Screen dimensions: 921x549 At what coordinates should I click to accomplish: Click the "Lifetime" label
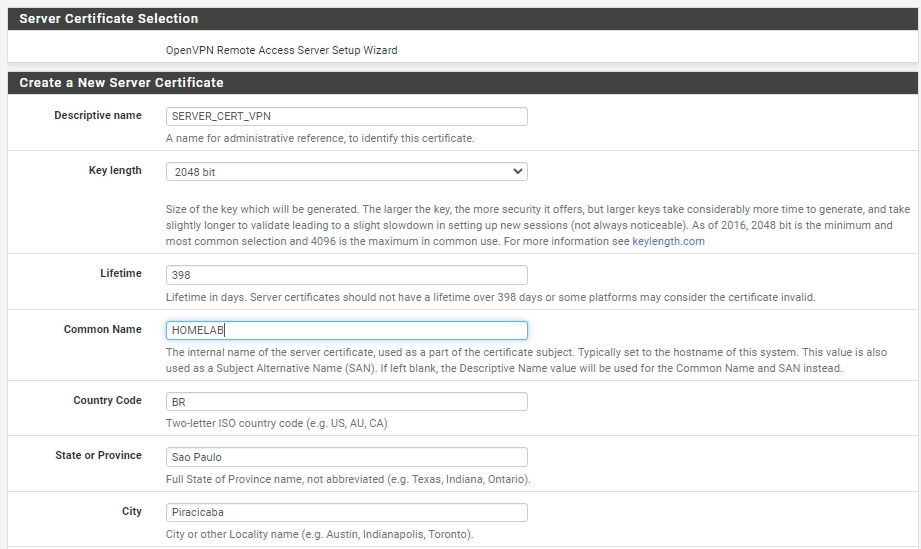(120, 273)
